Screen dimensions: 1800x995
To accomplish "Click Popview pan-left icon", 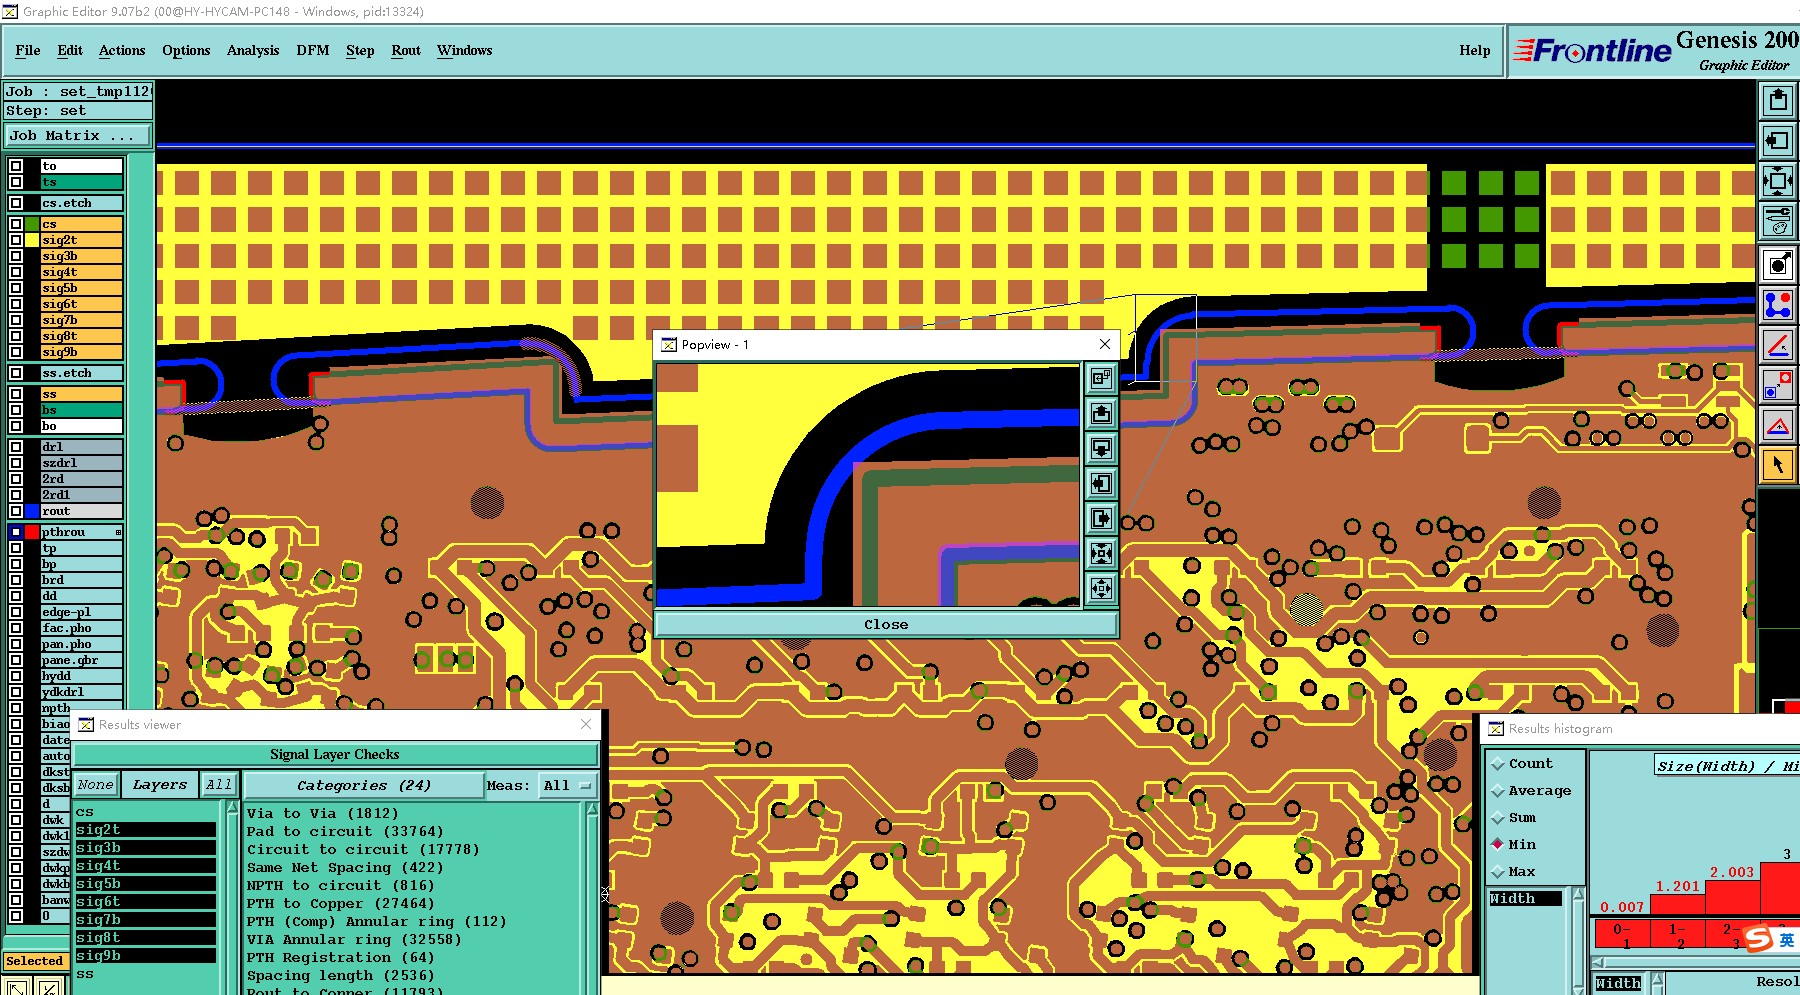I will (1101, 483).
